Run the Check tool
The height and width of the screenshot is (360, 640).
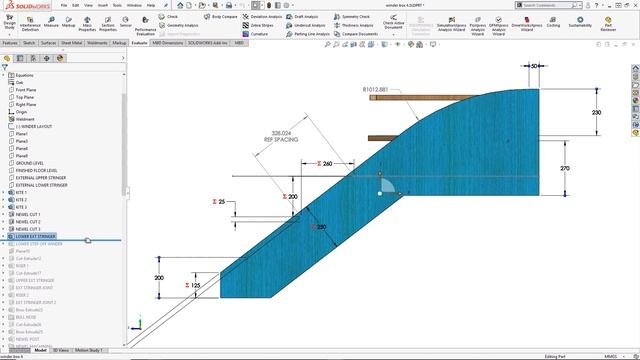[168, 17]
